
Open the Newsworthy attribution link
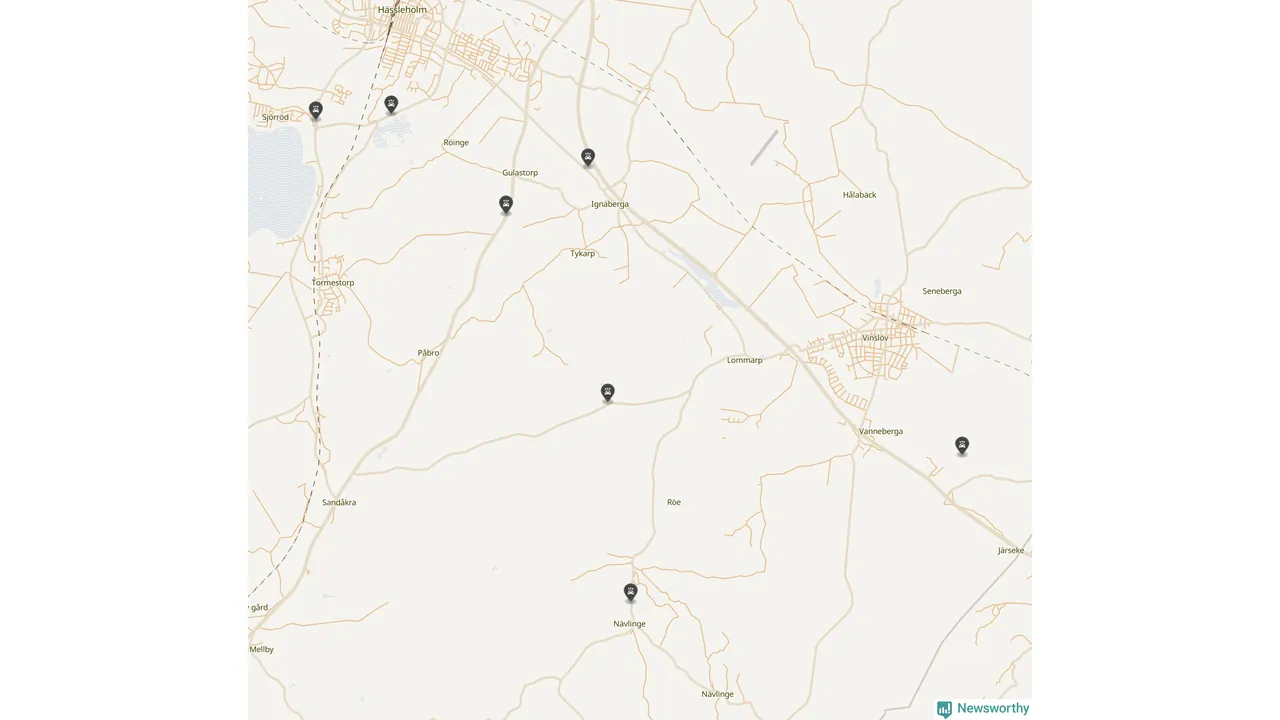(983, 709)
